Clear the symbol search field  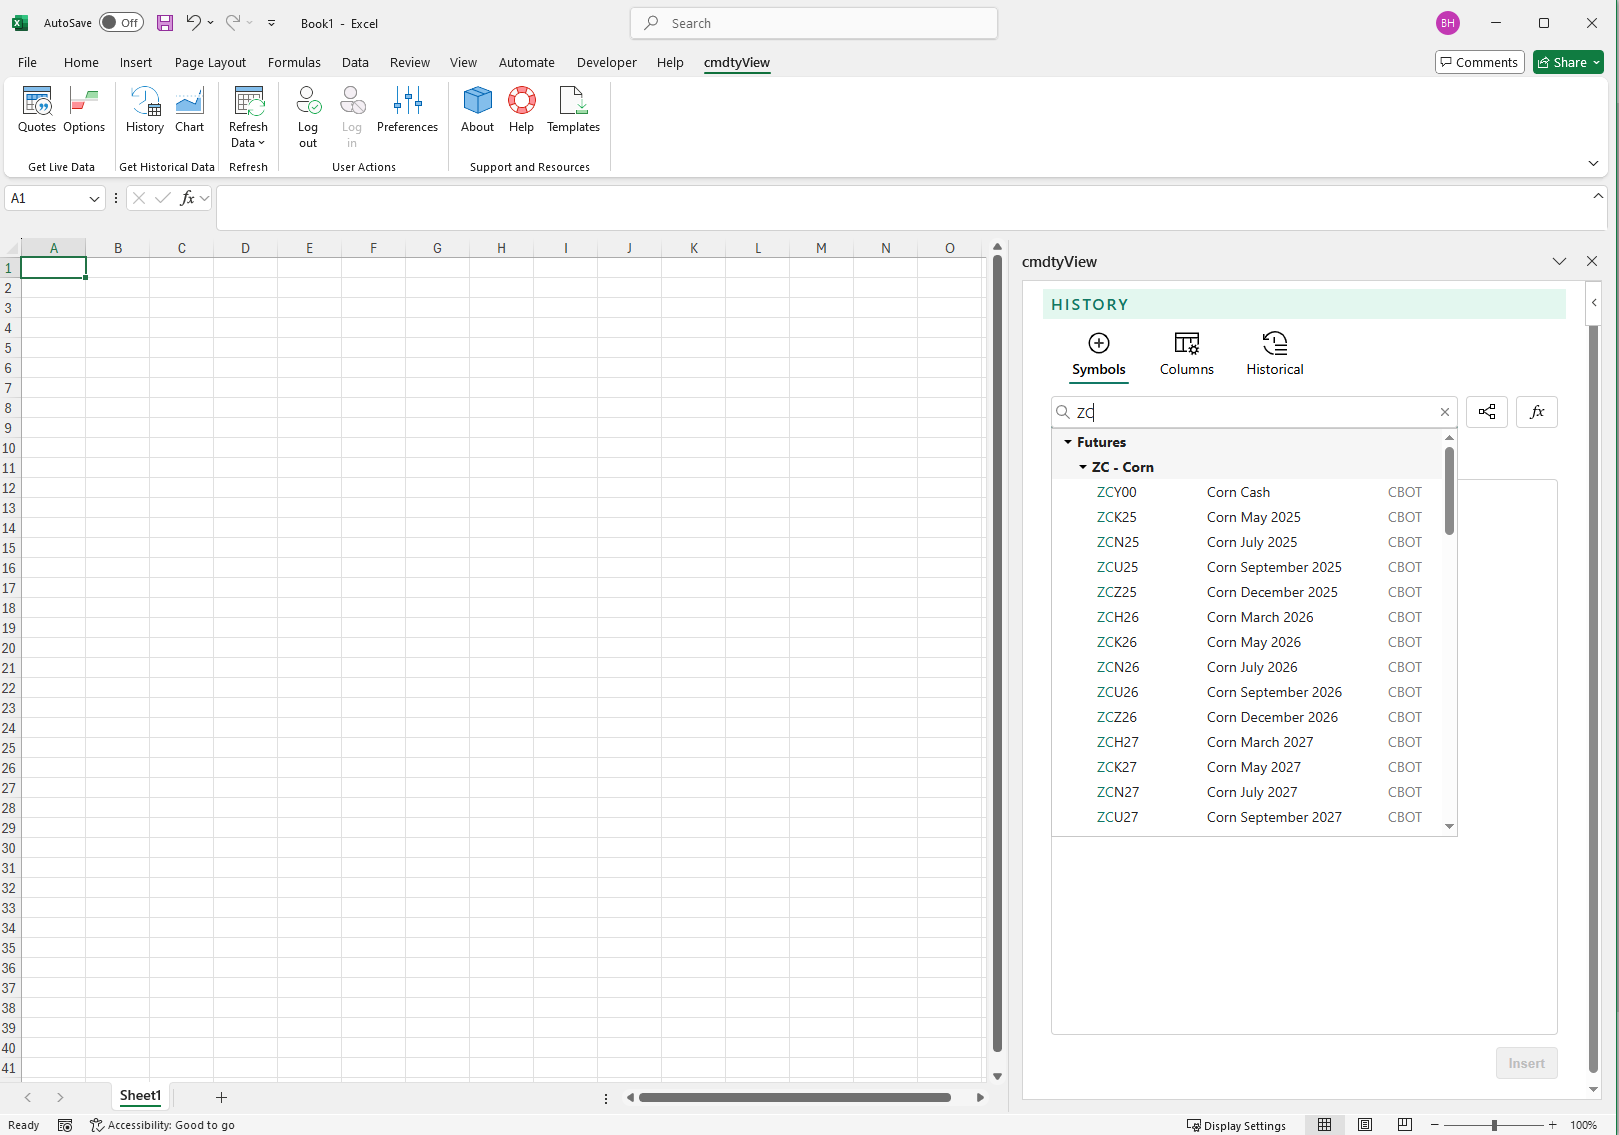(1445, 412)
